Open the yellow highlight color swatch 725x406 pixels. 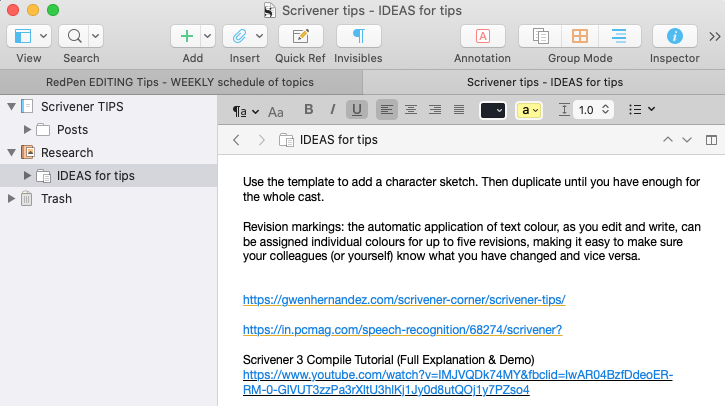[528, 111]
